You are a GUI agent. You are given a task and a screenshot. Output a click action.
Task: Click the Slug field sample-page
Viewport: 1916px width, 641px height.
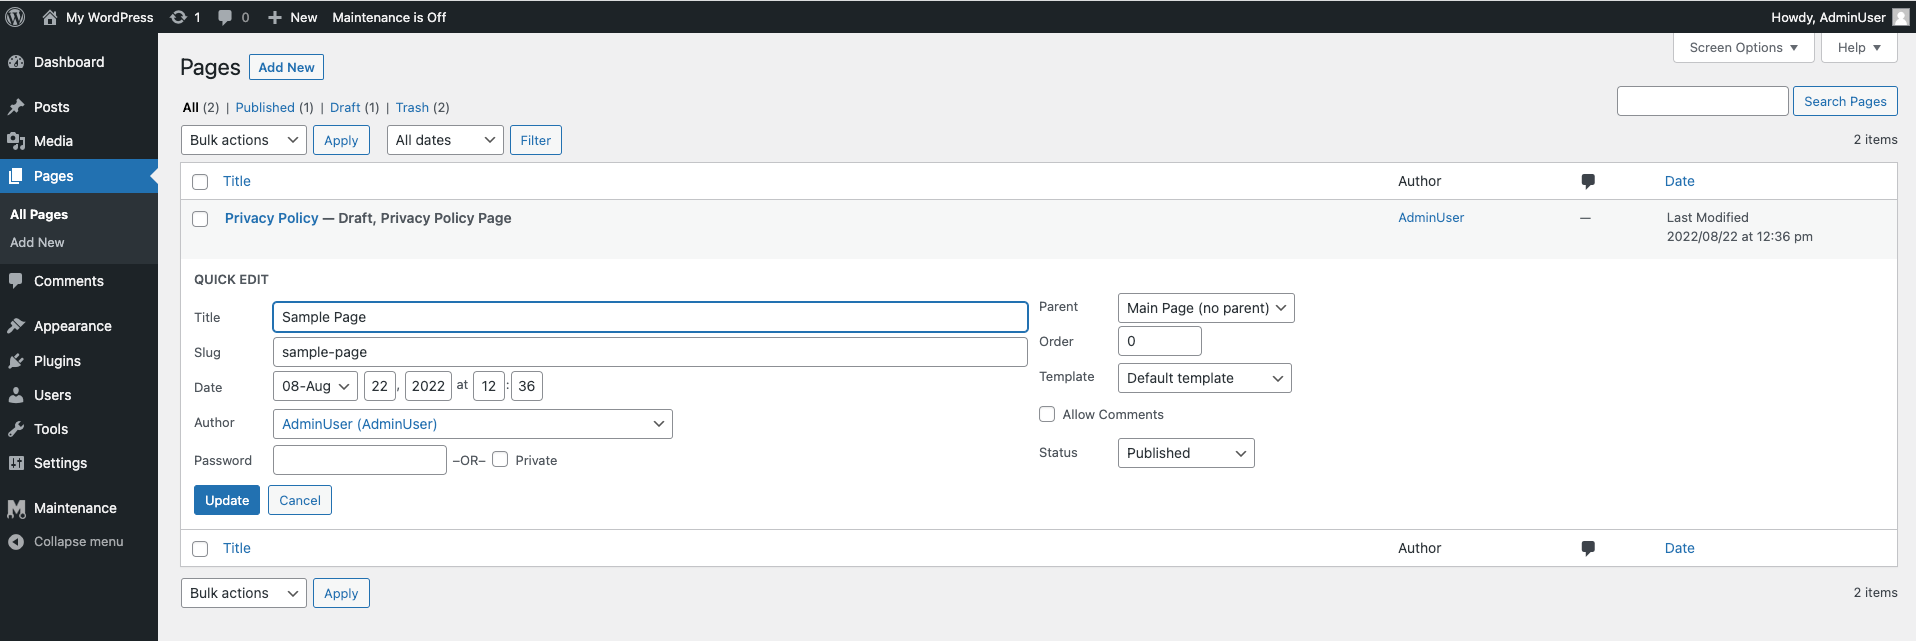650,352
